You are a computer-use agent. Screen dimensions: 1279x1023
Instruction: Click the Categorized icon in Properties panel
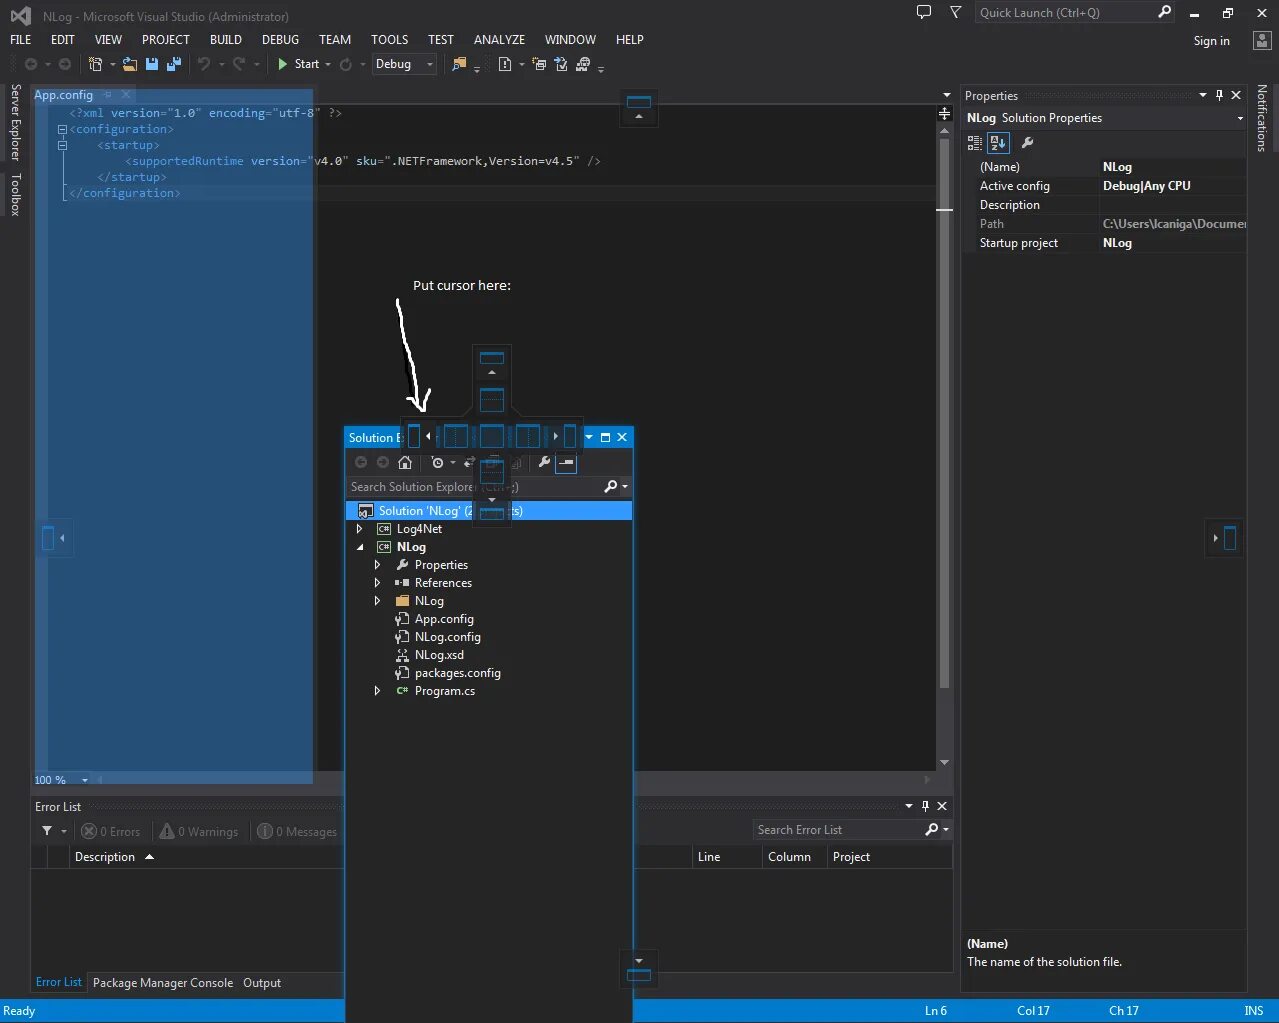coord(975,143)
